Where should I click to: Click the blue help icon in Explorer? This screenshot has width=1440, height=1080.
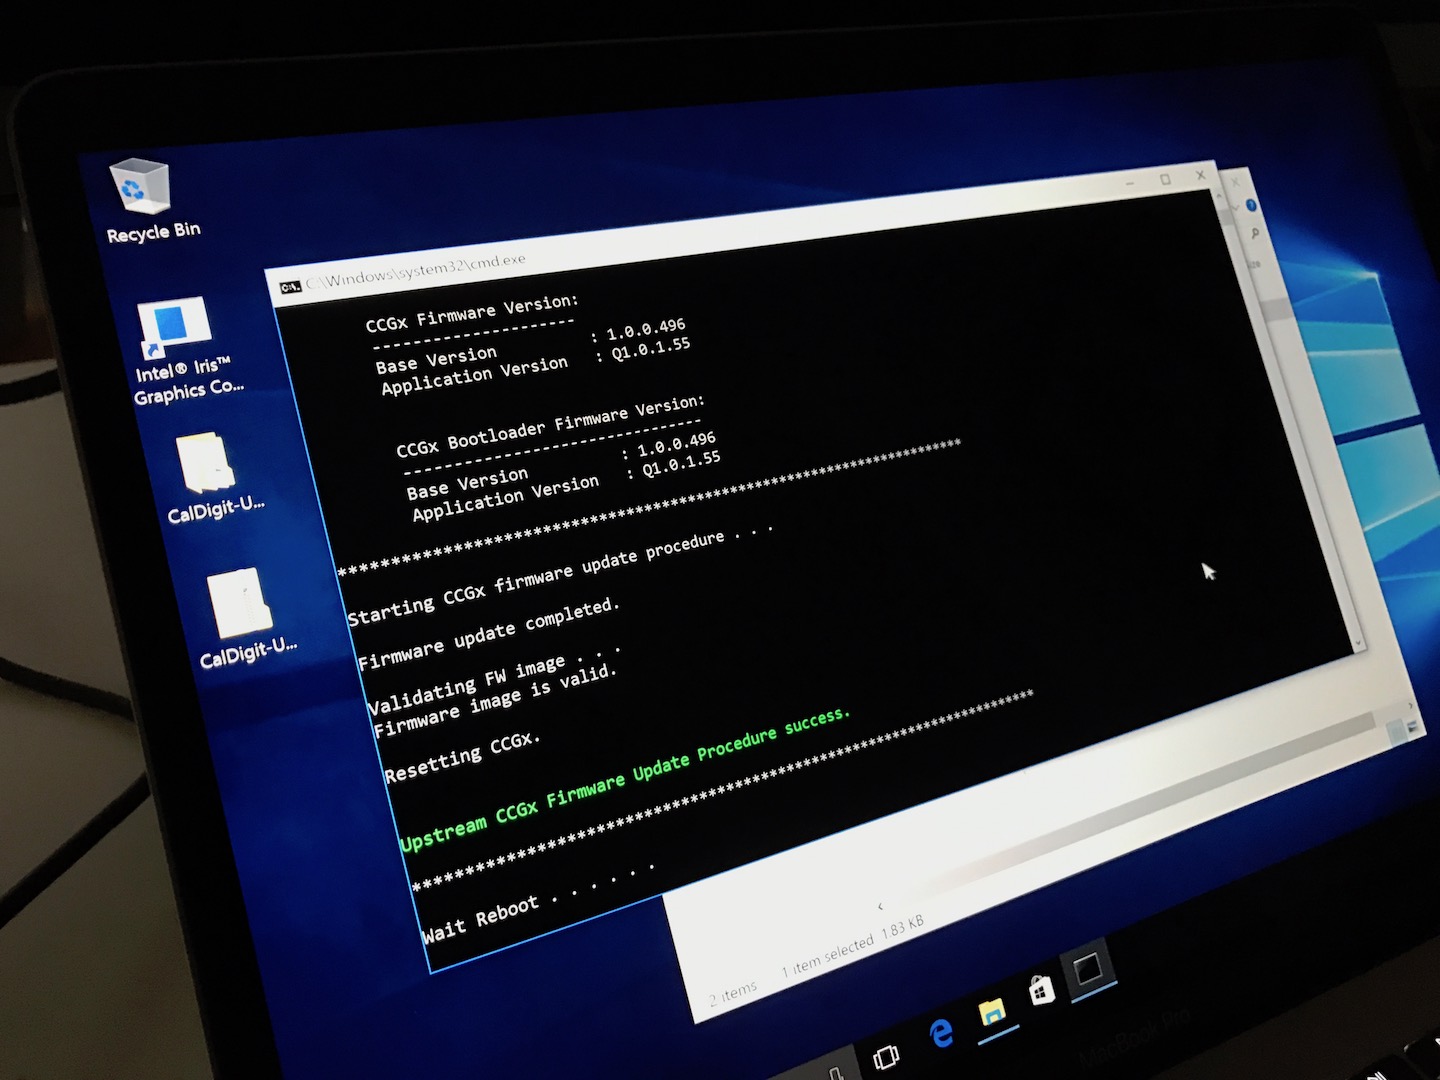coord(1250,205)
